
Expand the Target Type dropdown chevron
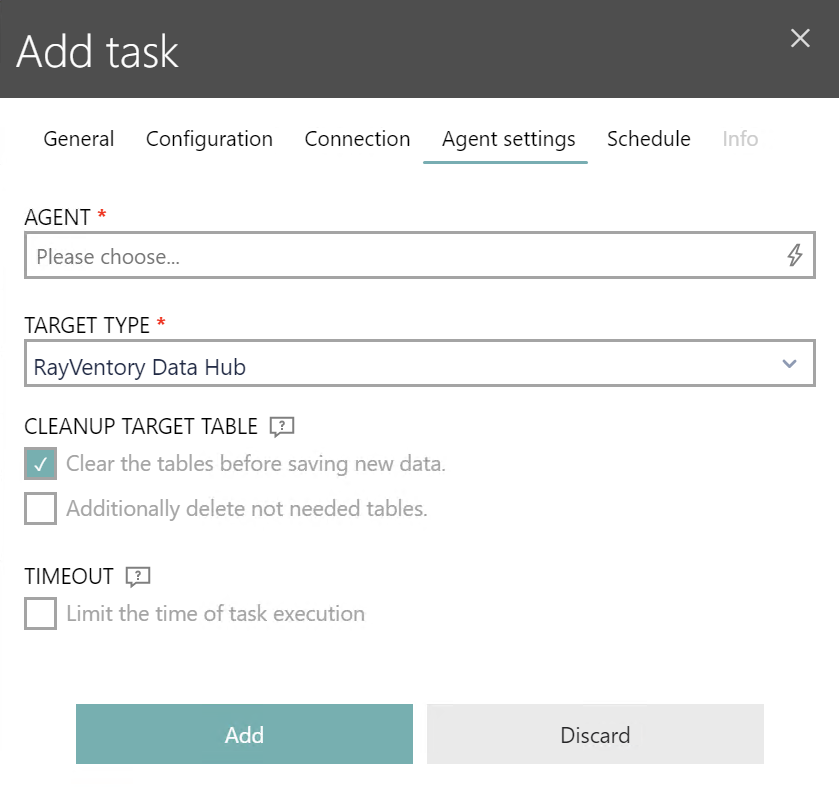[x=789, y=364]
